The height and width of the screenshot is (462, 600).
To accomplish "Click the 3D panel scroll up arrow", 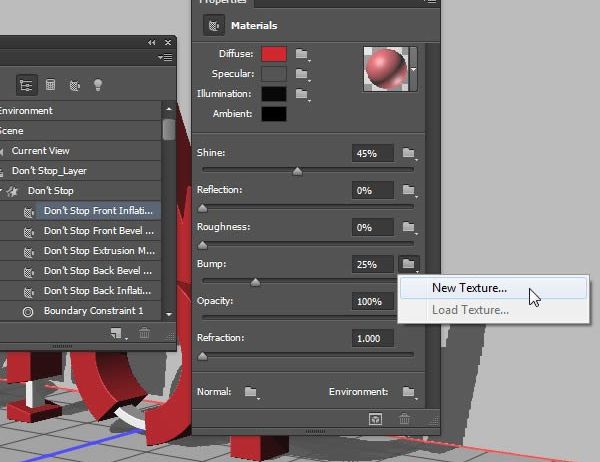I will coord(169,109).
